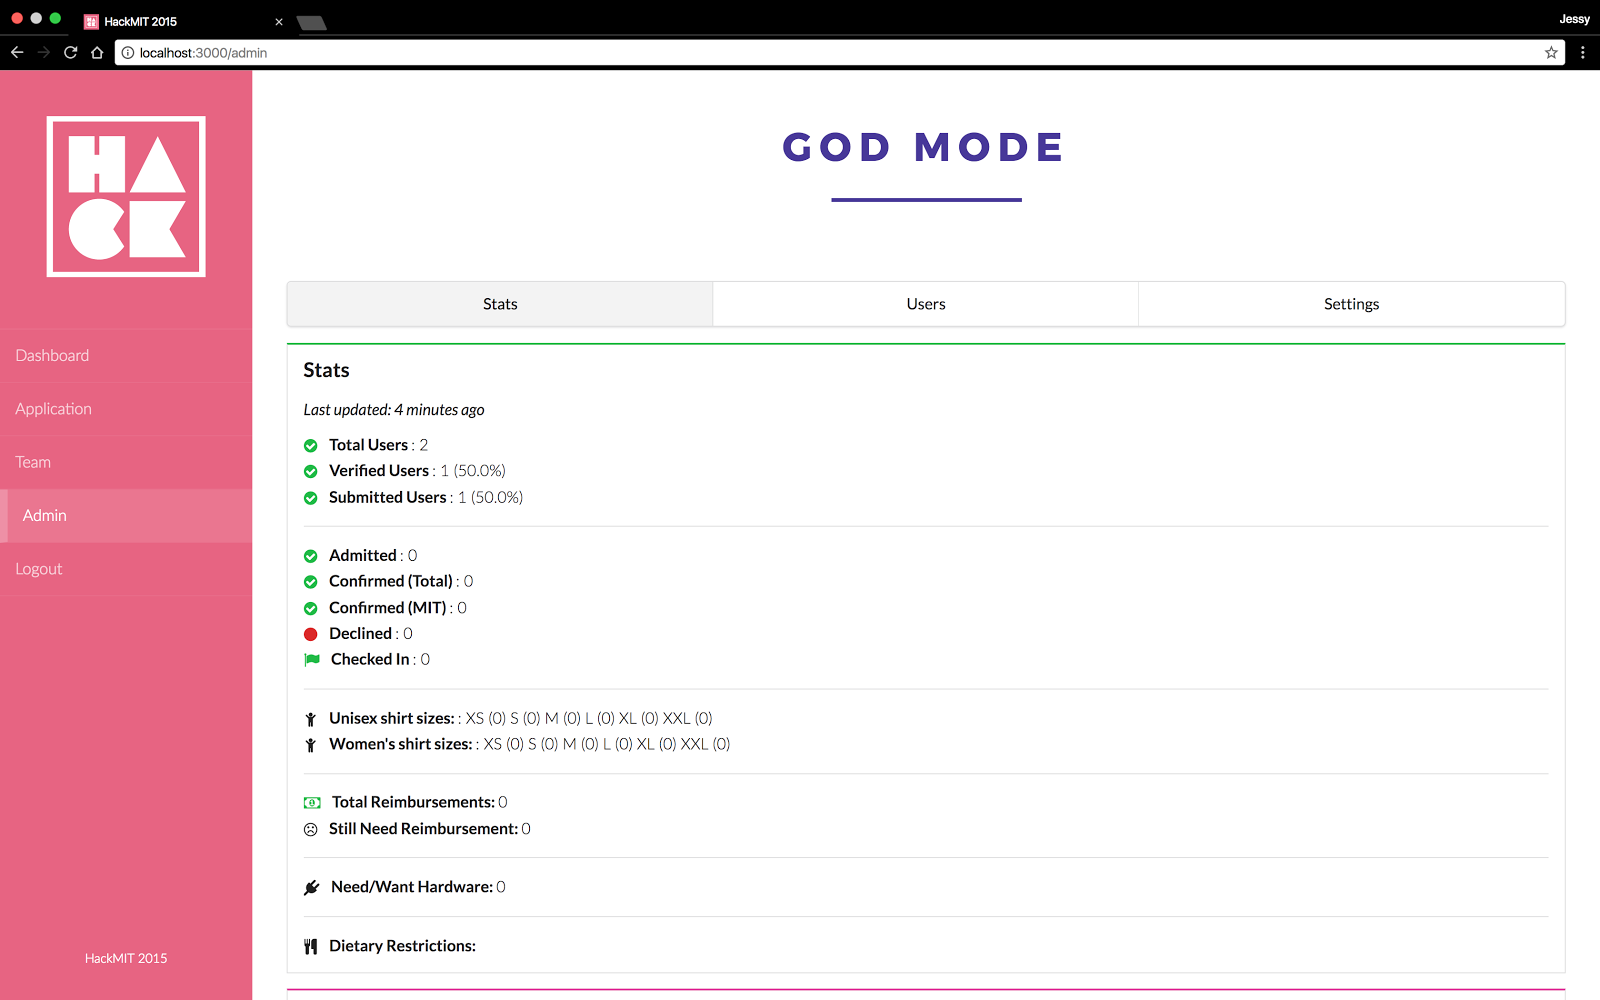1600x1000 pixels.
Task: Click the flag icon beside Checked In
Action: (x=310, y=659)
